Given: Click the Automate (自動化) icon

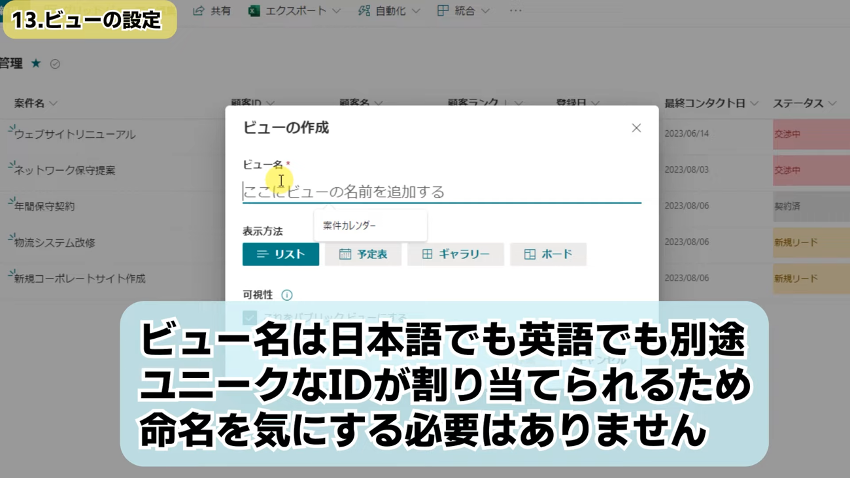Looking at the screenshot, I should [362, 10].
